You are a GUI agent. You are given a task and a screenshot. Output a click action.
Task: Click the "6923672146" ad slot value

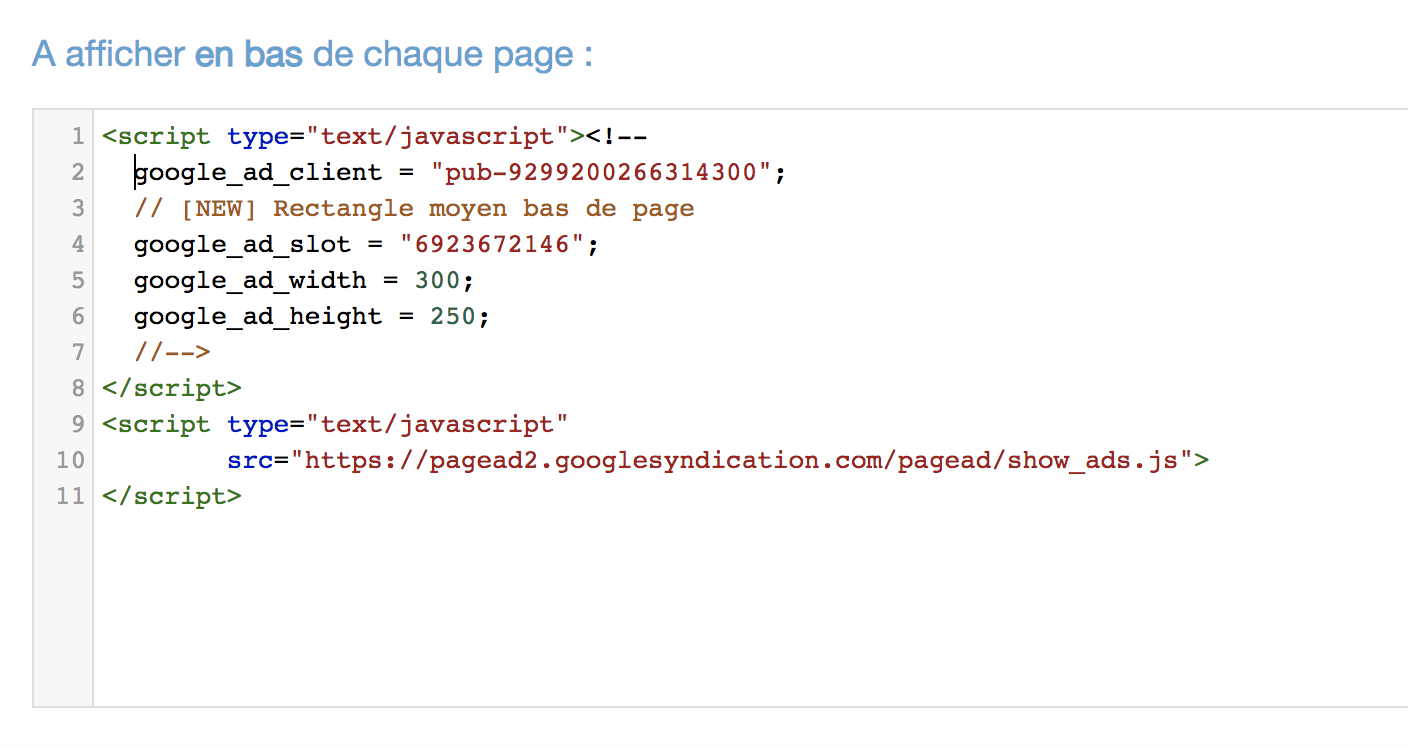click(x=492, y=244)
